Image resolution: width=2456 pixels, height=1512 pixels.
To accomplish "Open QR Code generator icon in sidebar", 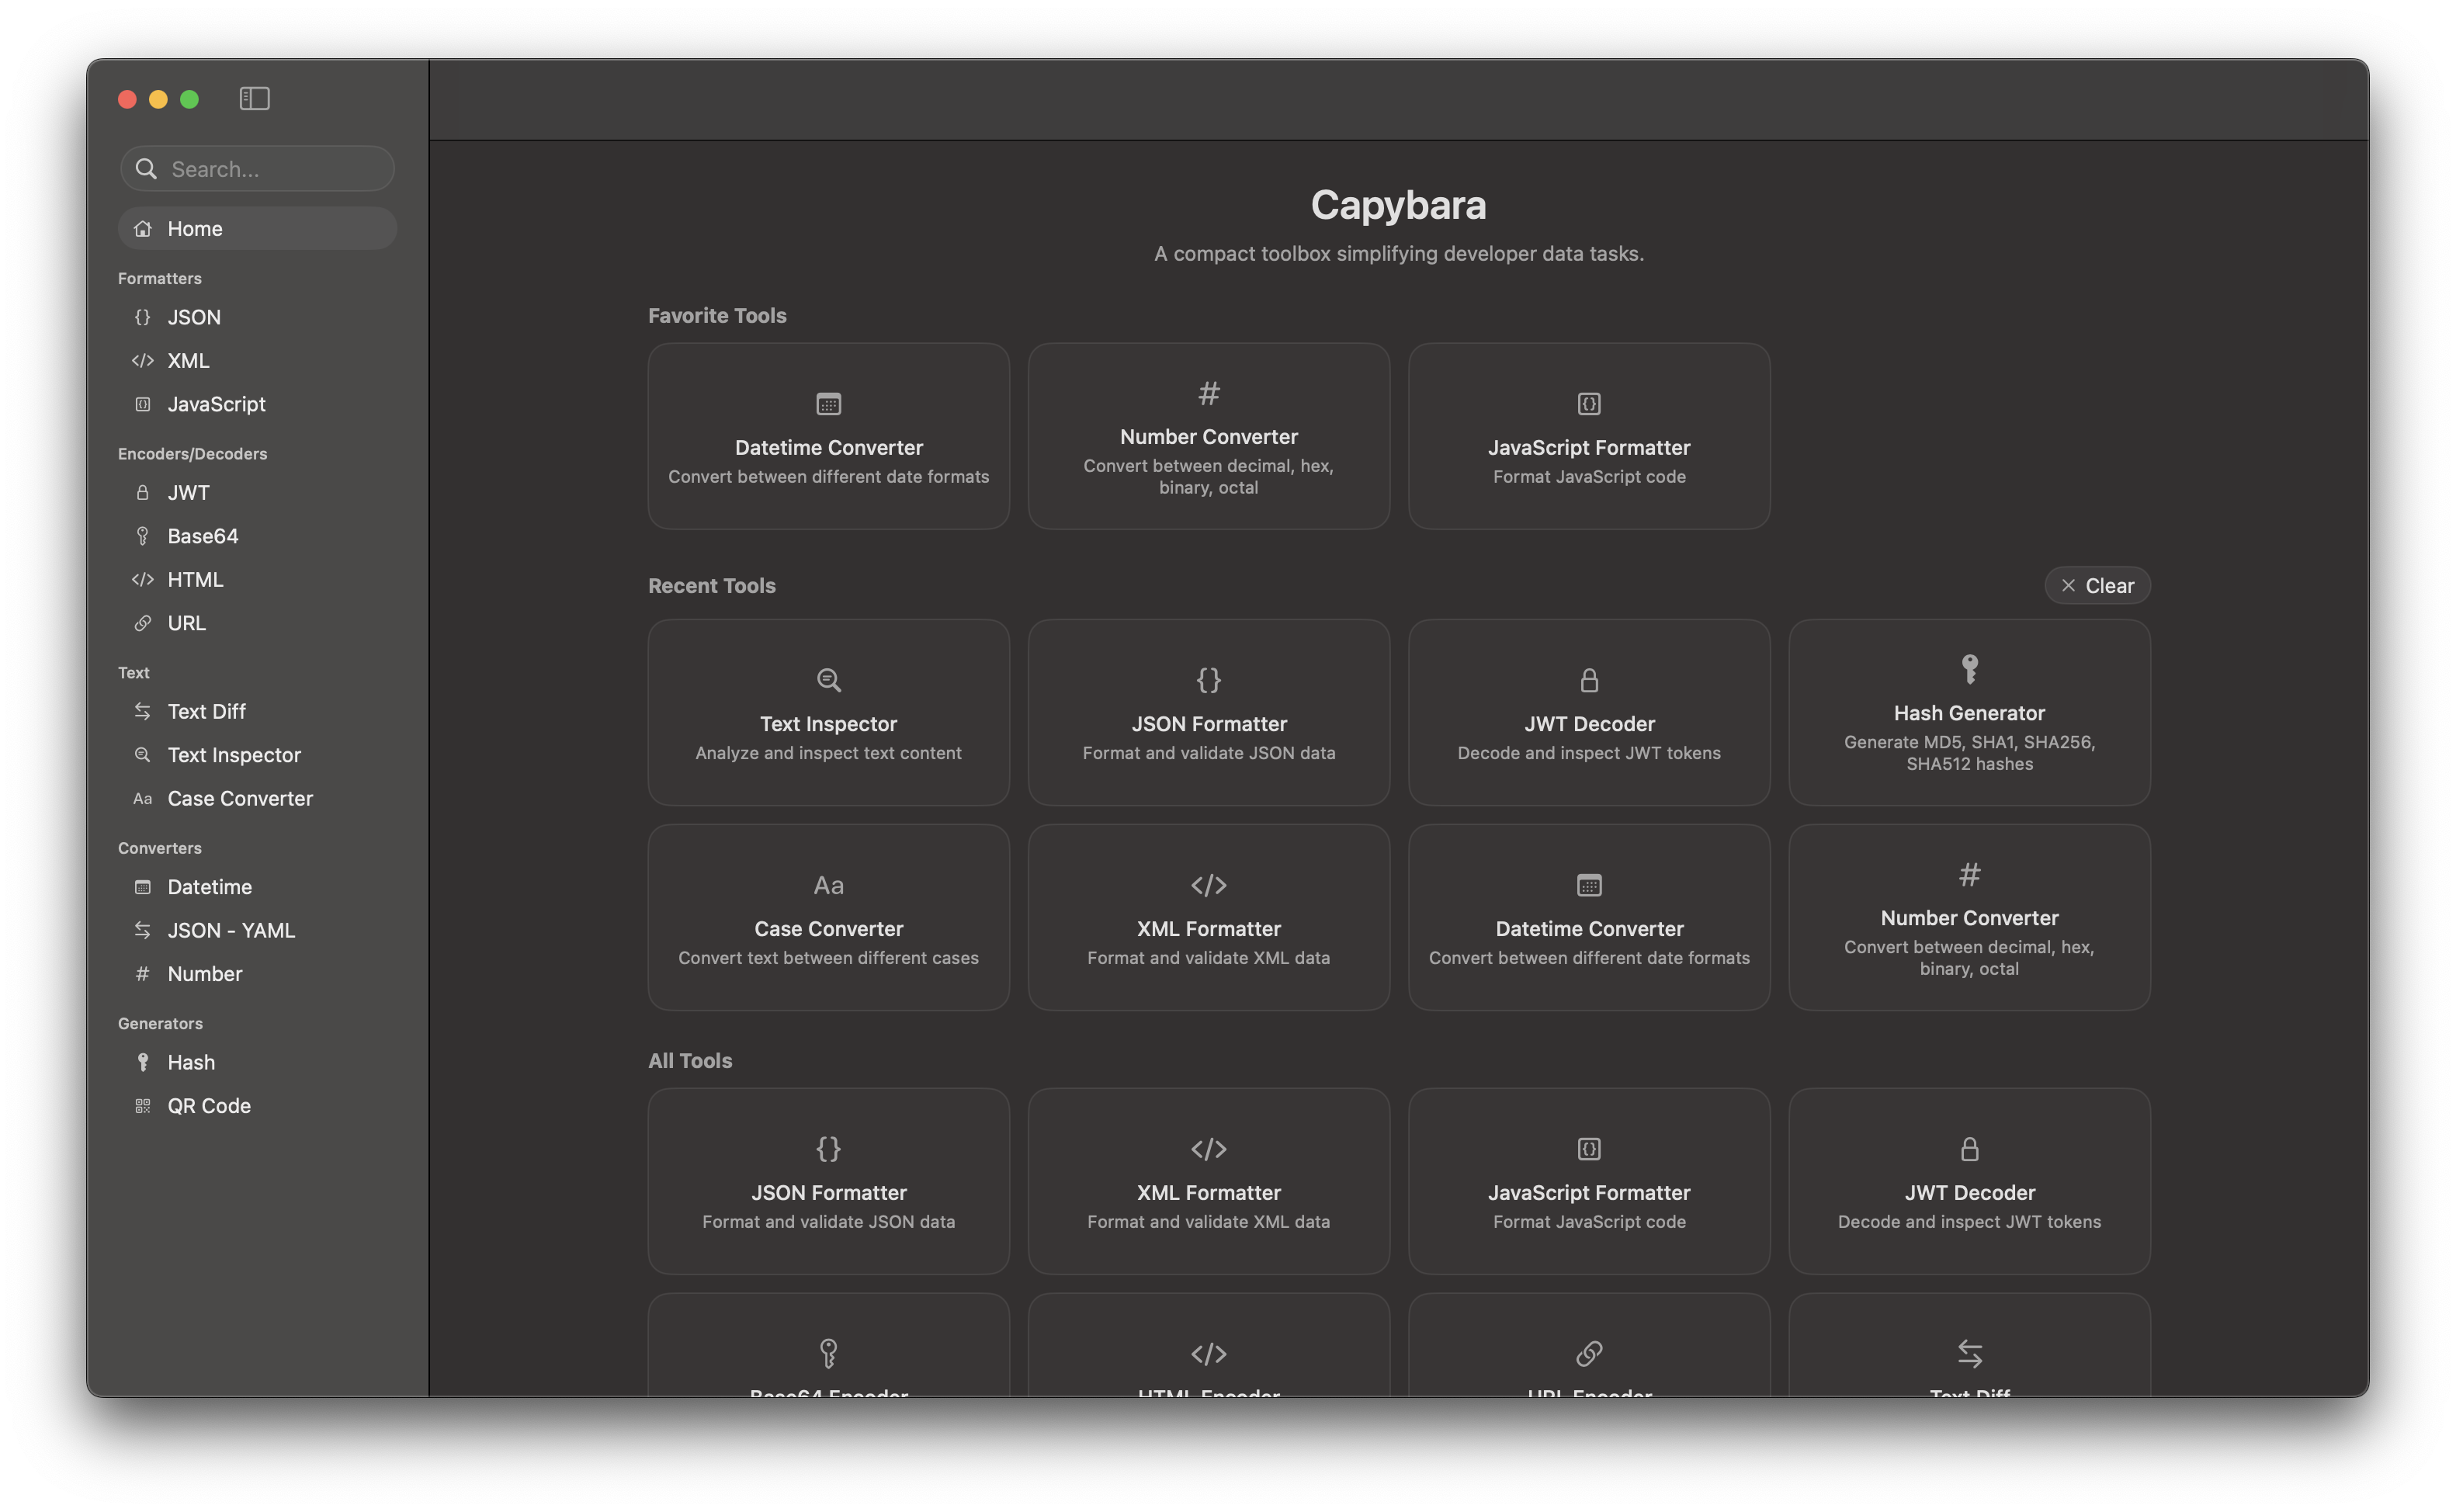I will coord(143,1105).
